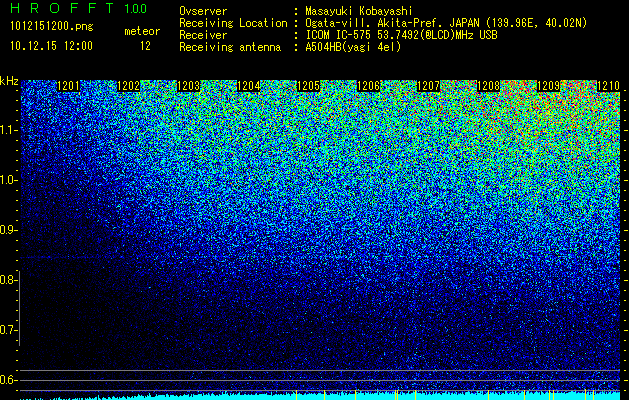629x400 pixels.
Task: Click the A504HB(yagi 4el) antenna text
Action: point(353,47)
